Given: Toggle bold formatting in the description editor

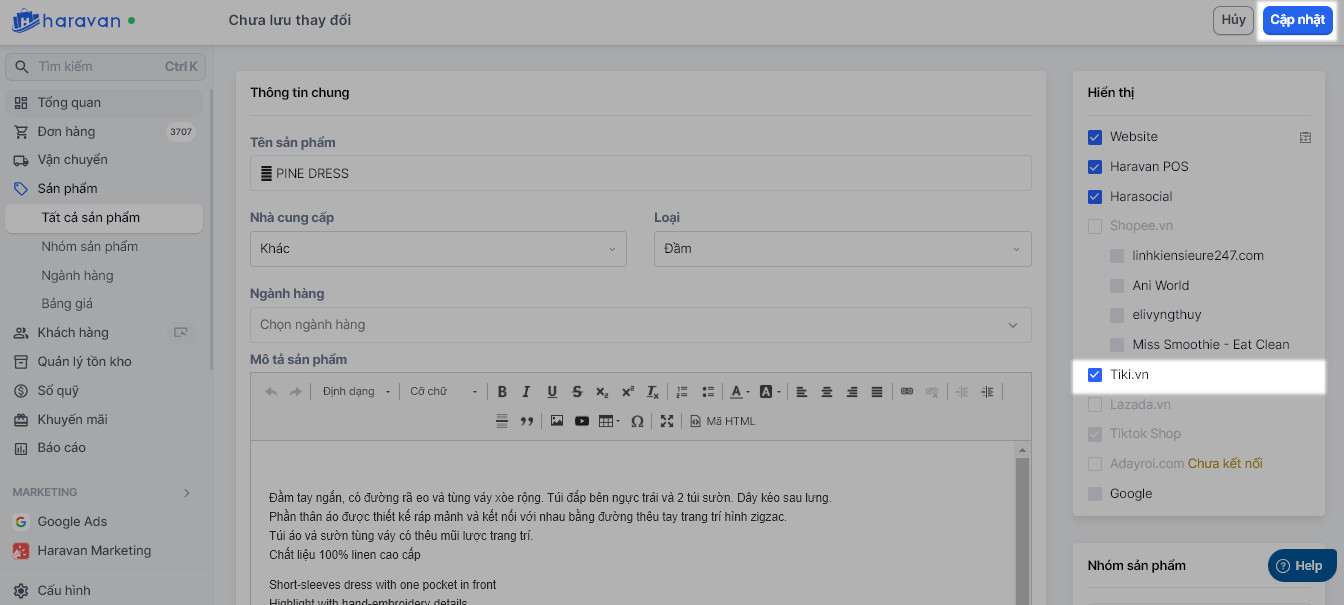Looking at the screenshot, I should click(502, 392).
